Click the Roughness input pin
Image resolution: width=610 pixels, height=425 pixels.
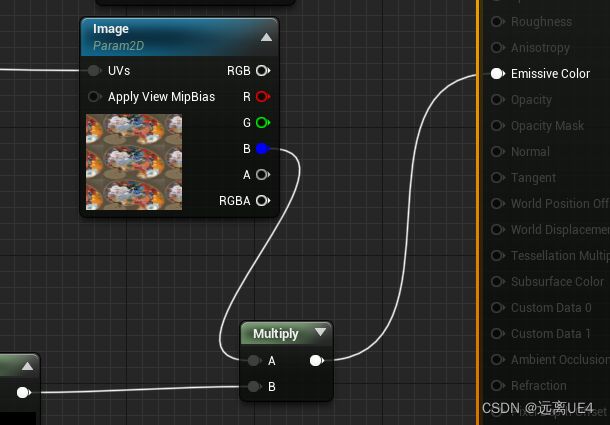pyautogui.click(x=498, y=21)
